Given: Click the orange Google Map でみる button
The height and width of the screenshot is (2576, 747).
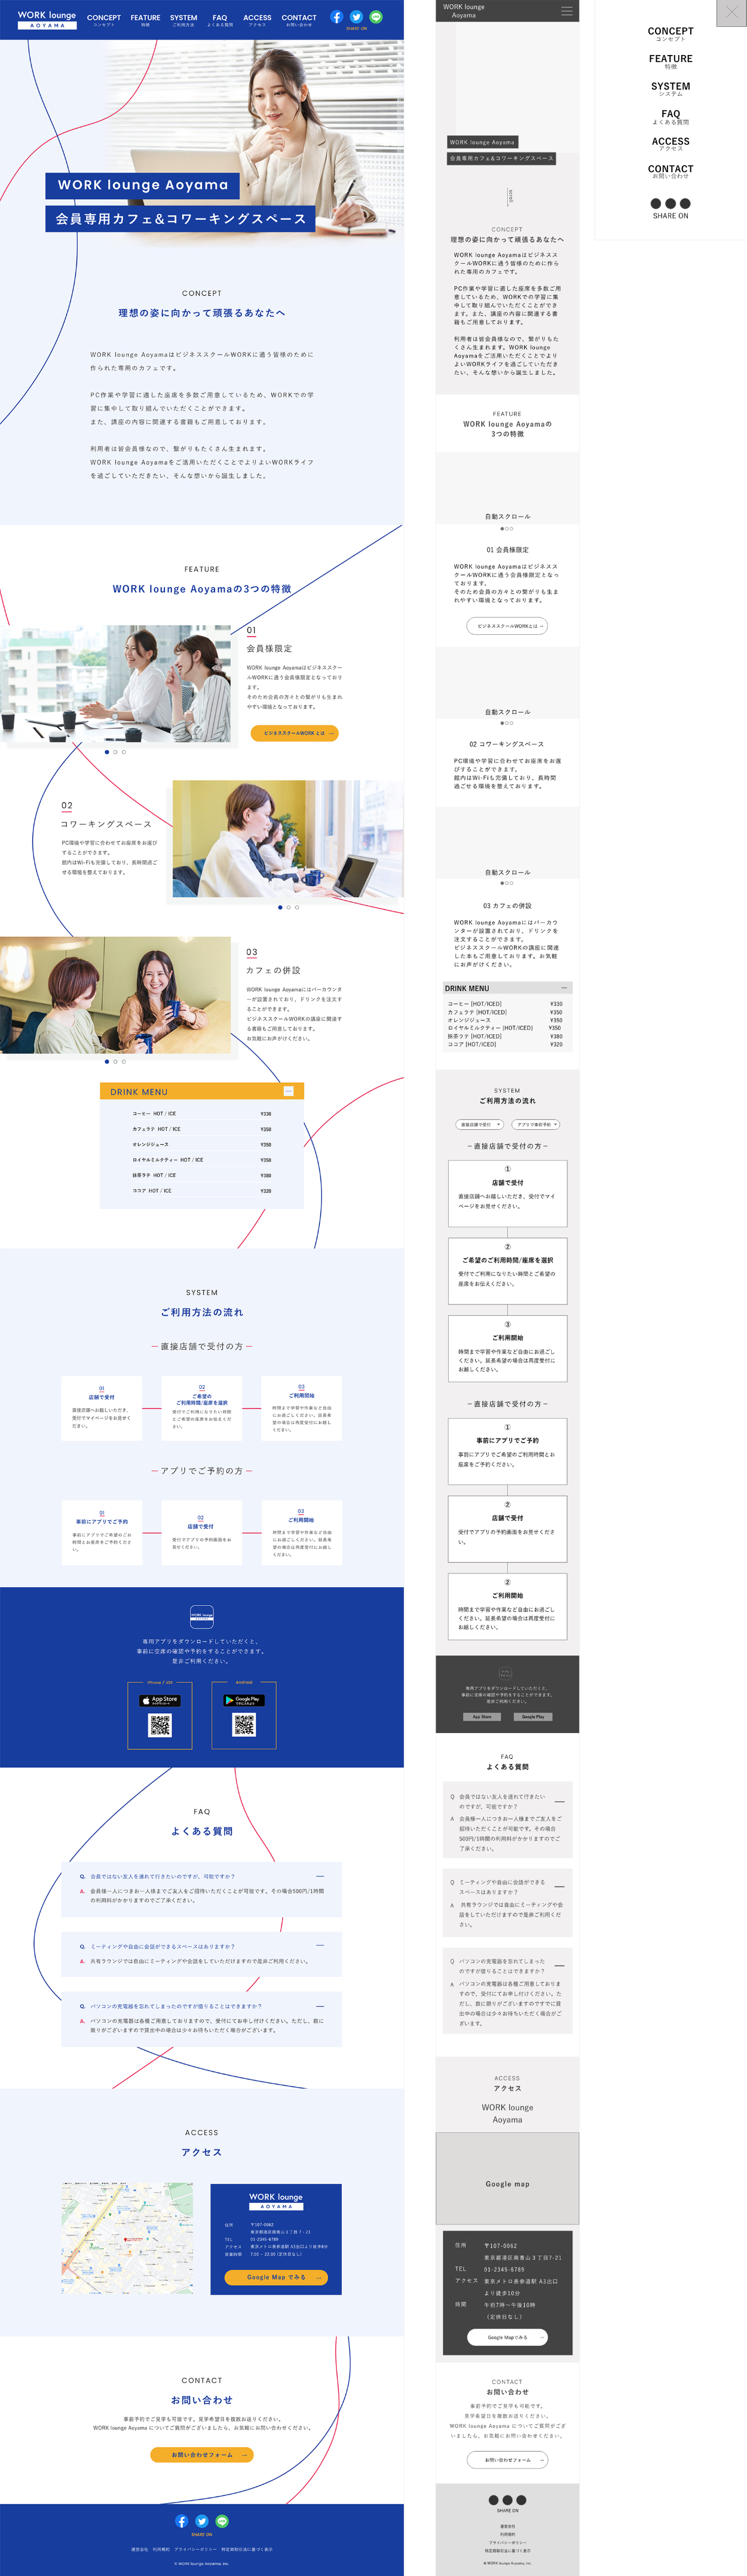Looking at the screenshot, I should click(x=275, y=2277).
